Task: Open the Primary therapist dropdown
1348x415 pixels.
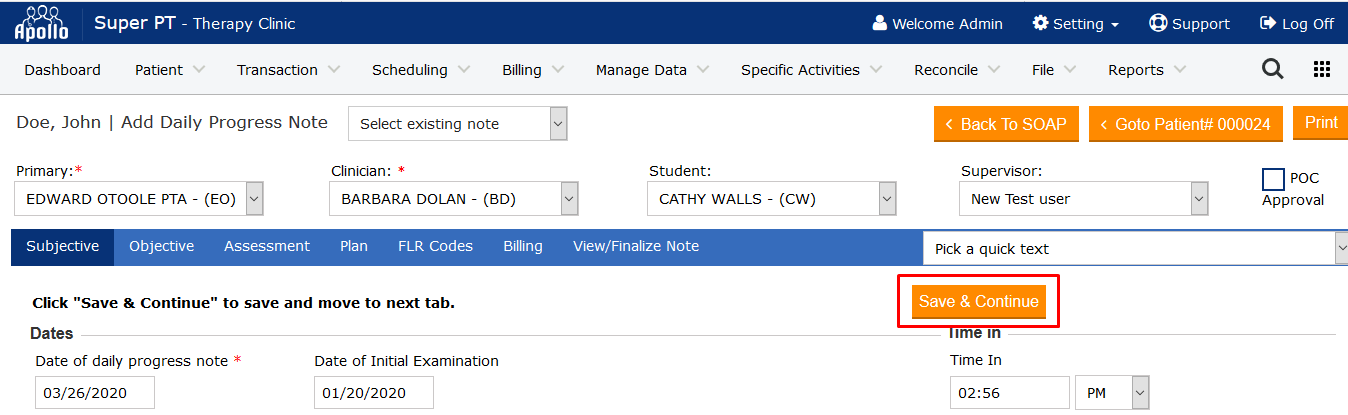Action: [254, 199]
